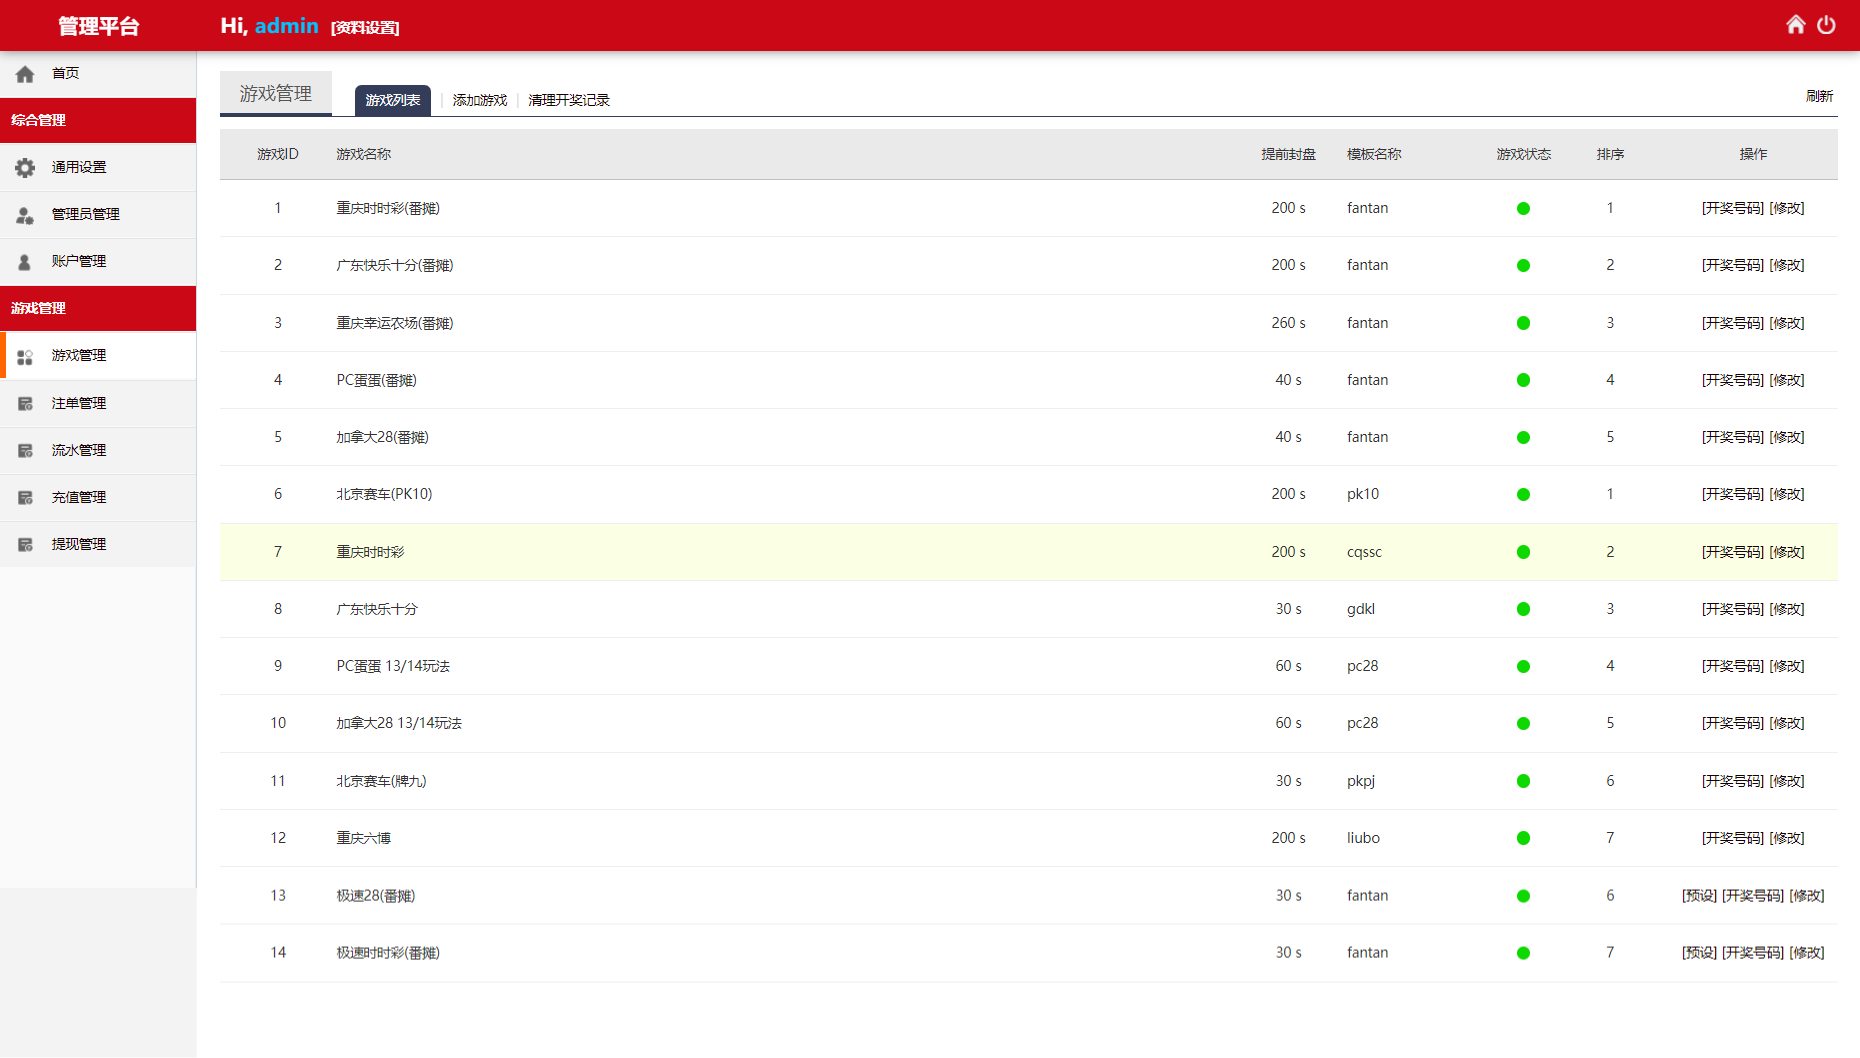Click 开奖号码 for 加拿大28 13/14玩法

click(x=1732, y=723)
